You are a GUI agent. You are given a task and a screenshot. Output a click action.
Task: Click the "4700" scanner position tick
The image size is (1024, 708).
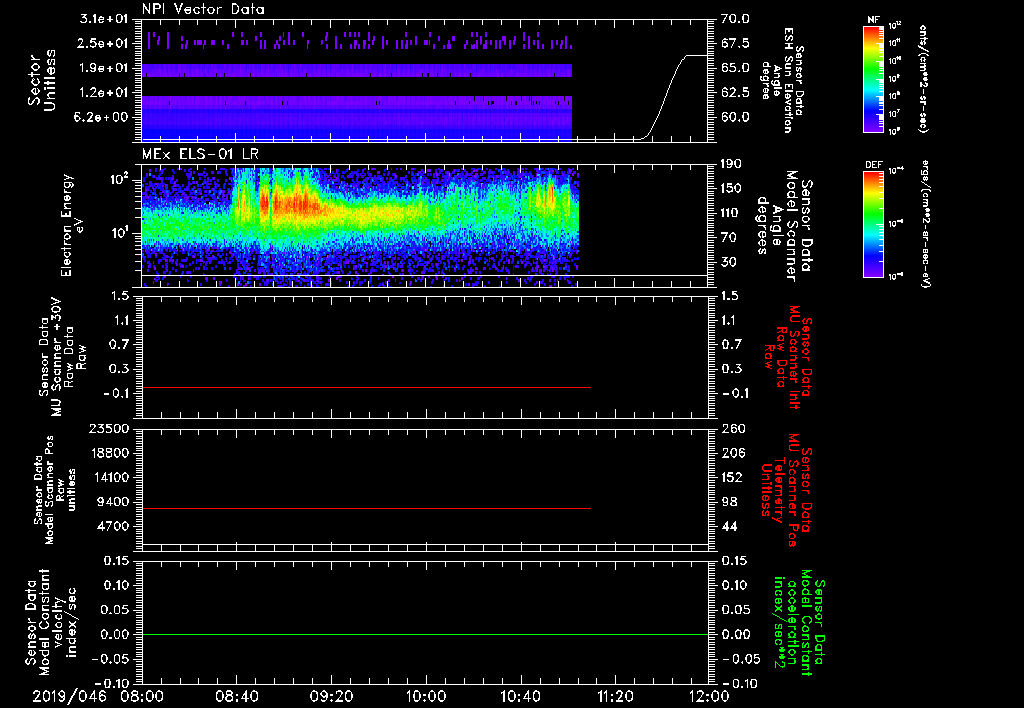pyautogui.click(x=112, y=526)
